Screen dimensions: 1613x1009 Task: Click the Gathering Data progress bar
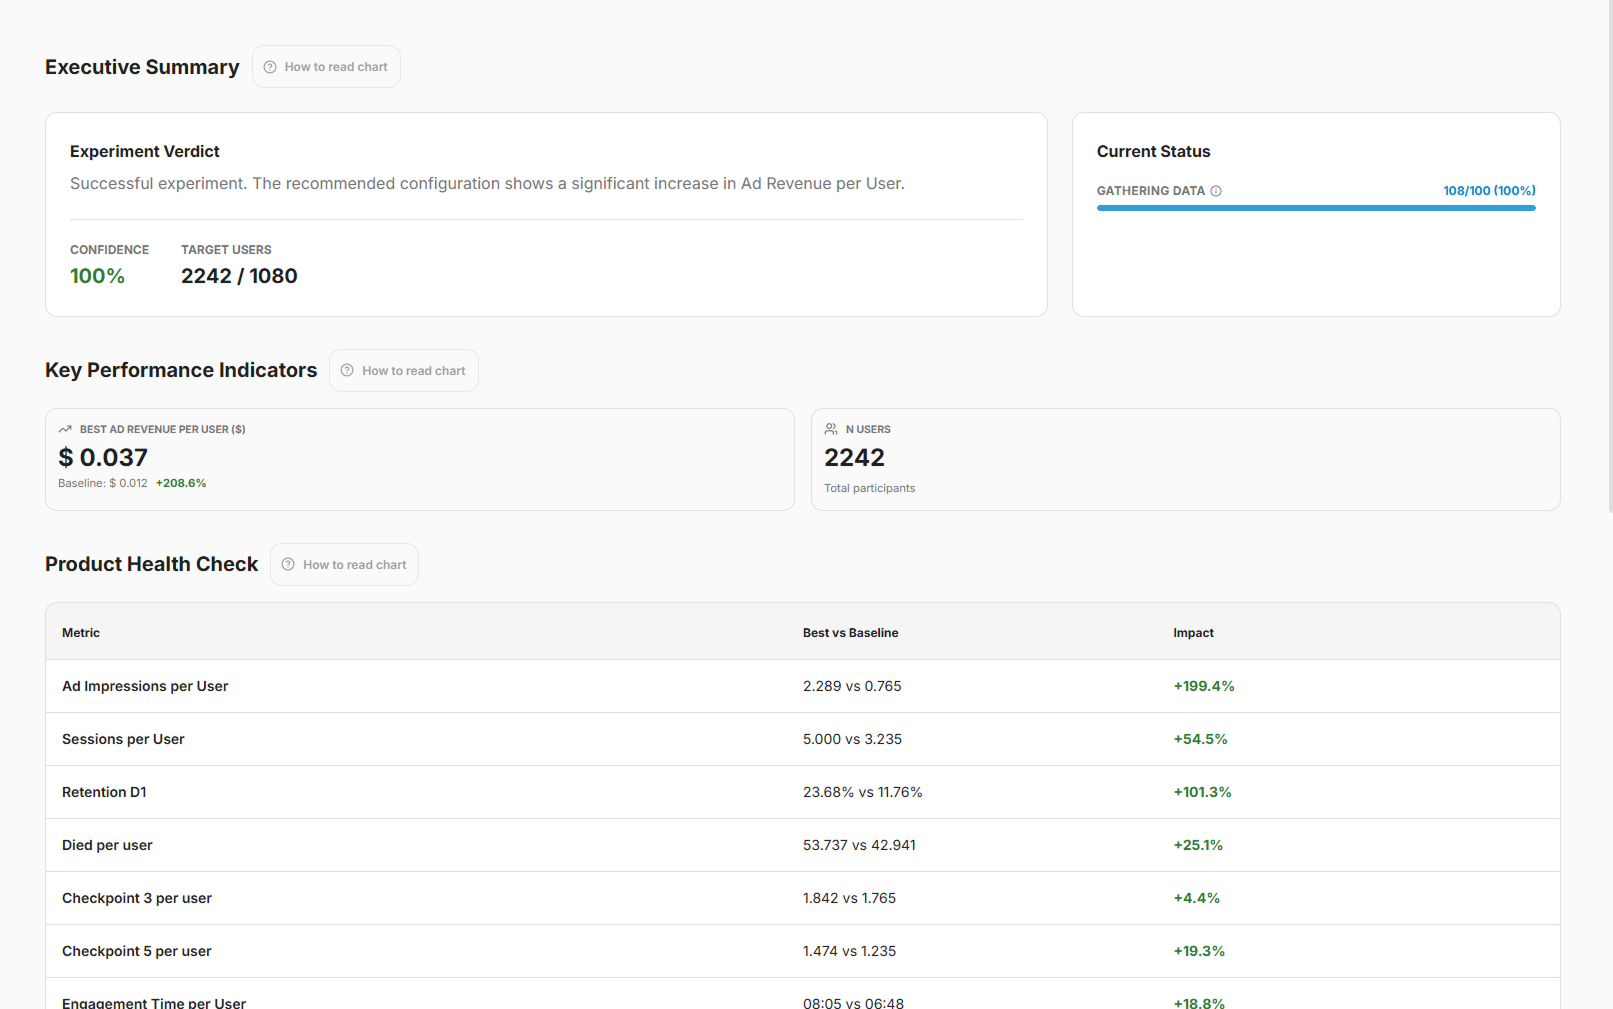pos(1315,208)
